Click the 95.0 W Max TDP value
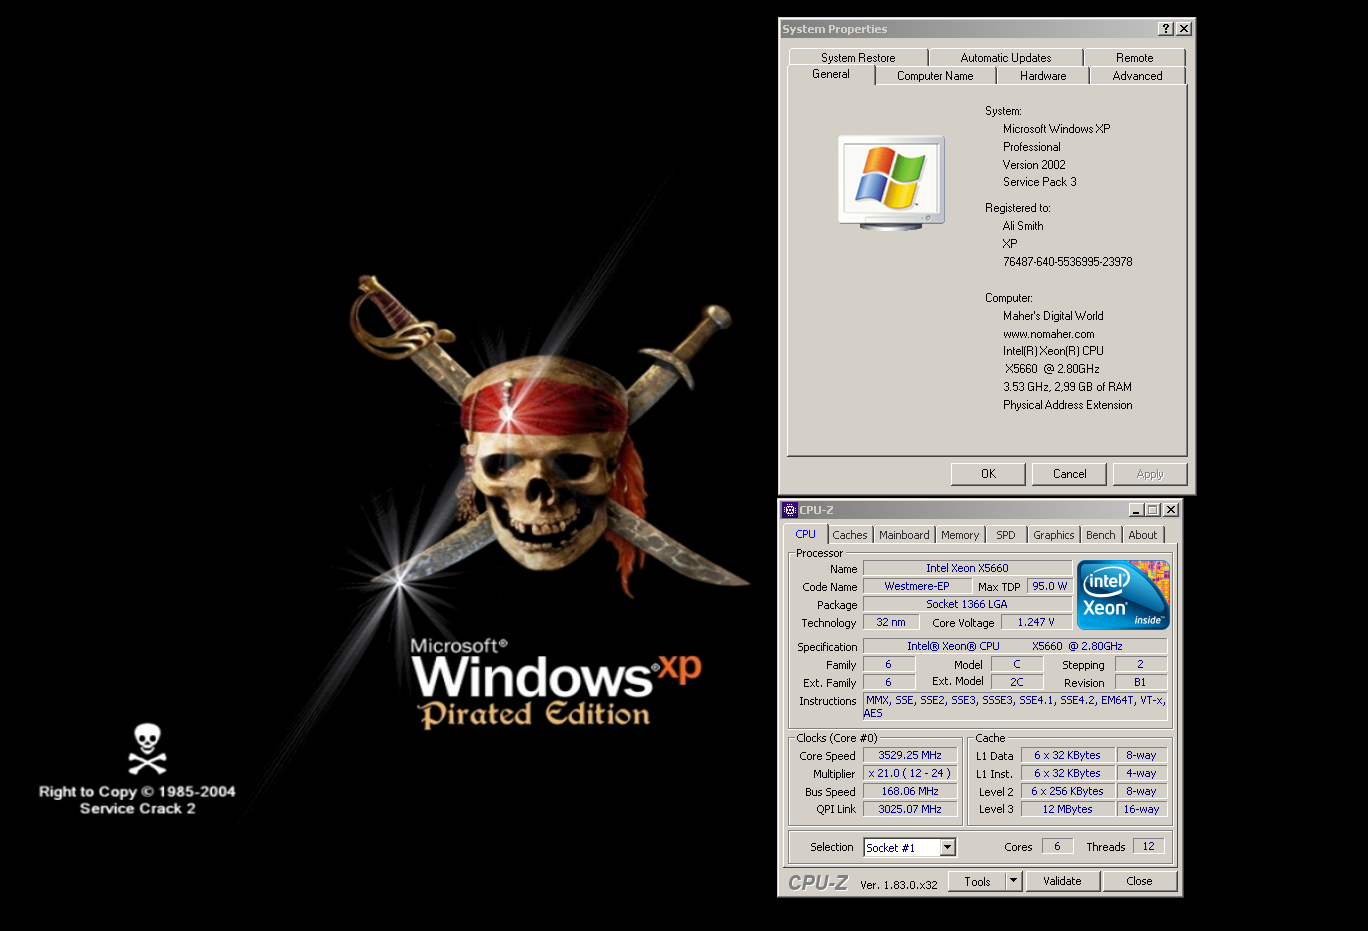The width and height of the screenshot is (1368, 931). click(x=1049, y=586)
